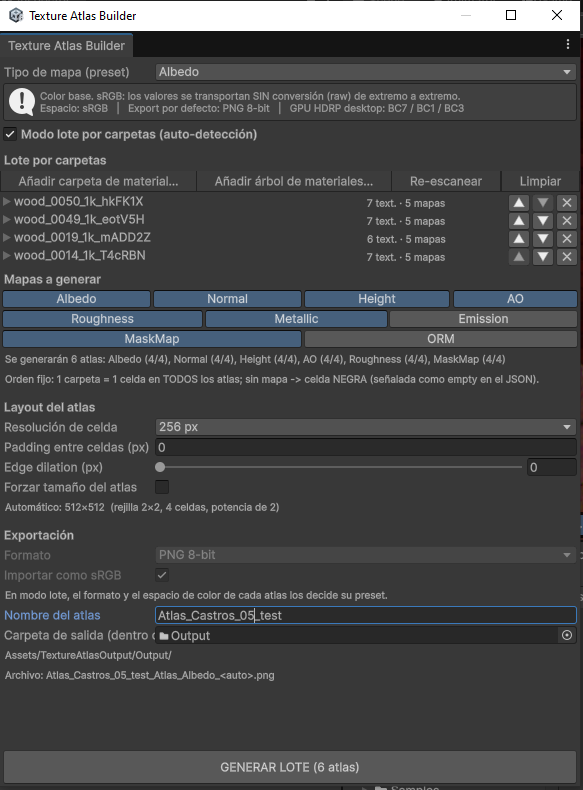Open the Resolución de celda dropdown

coord(366,427)
